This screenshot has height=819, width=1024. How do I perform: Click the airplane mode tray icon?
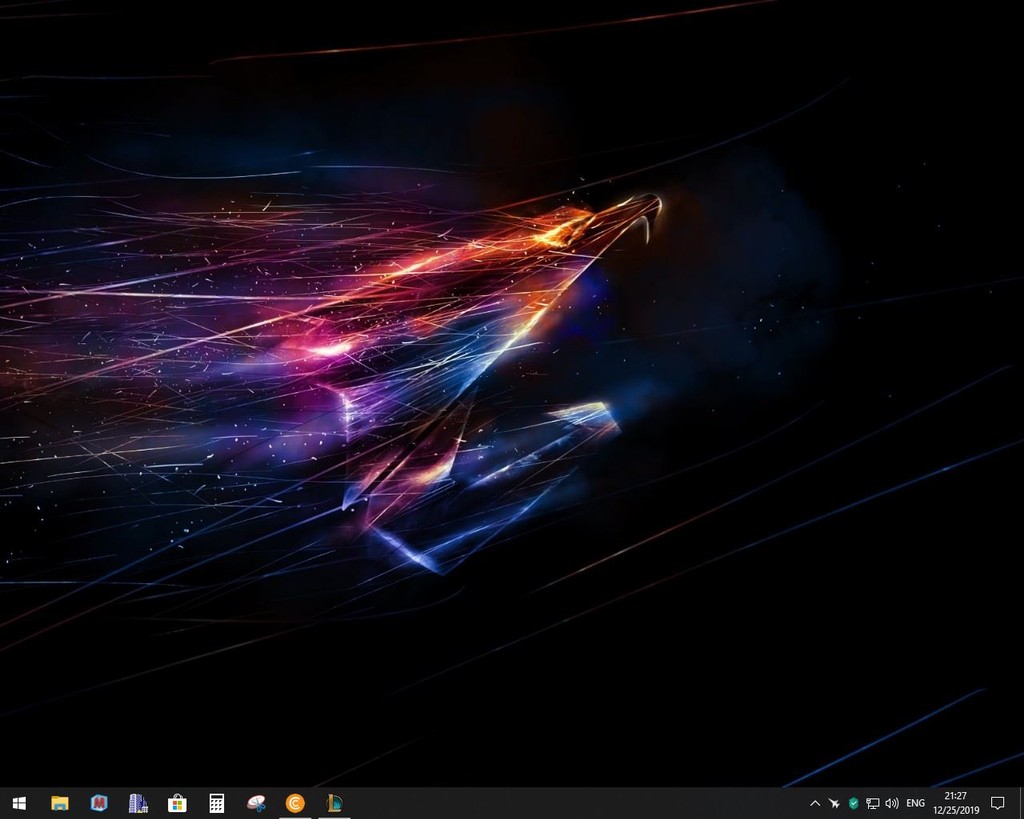834,803
